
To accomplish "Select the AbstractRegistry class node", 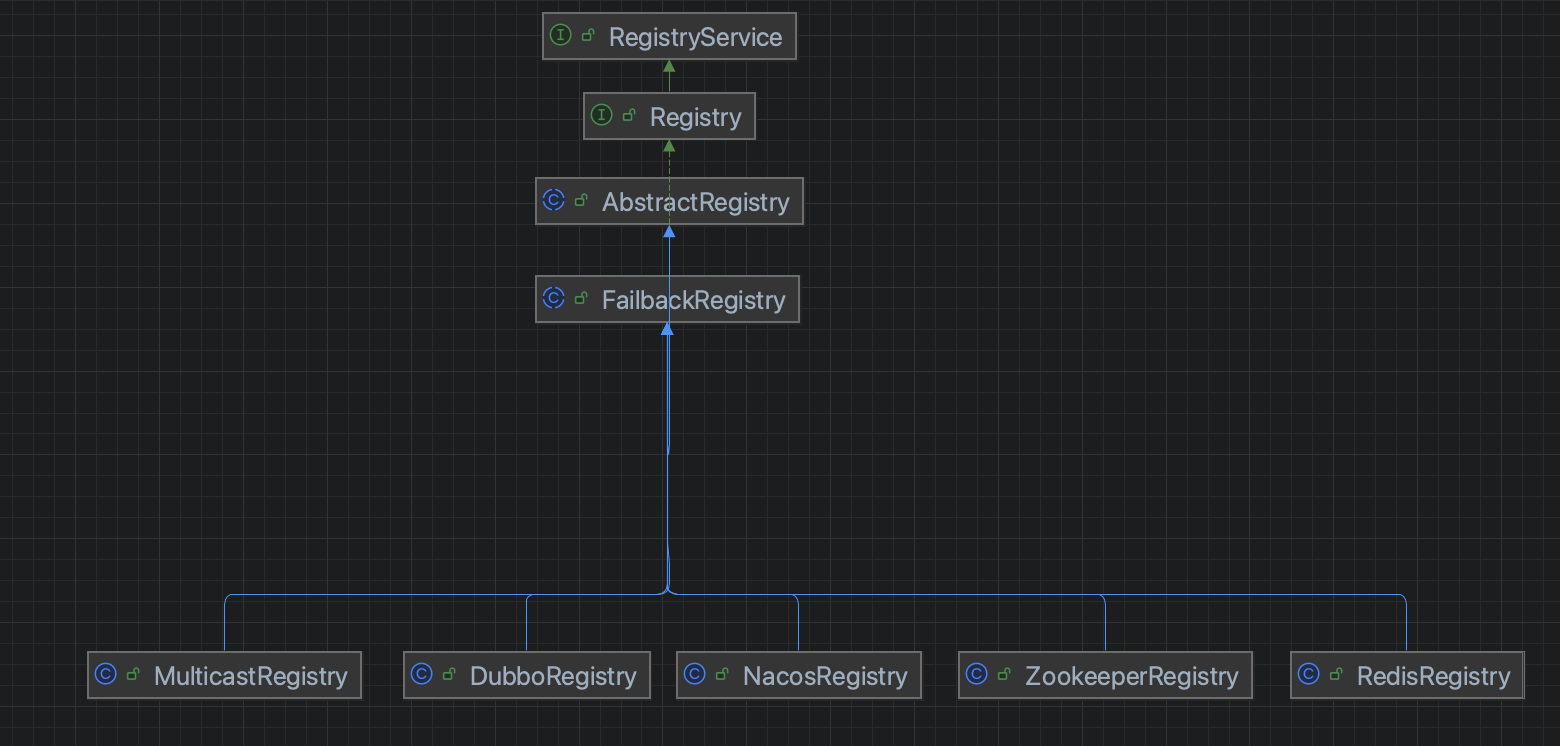I will (x=669, y=201).
